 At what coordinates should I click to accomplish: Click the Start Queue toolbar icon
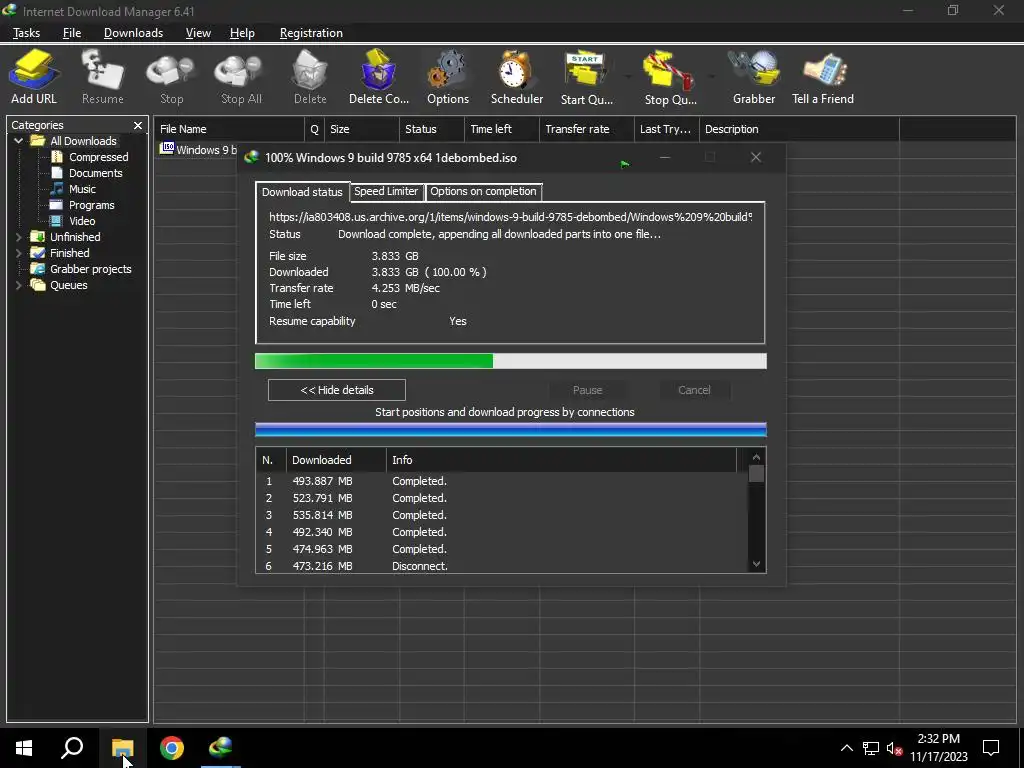click(586, 76)
